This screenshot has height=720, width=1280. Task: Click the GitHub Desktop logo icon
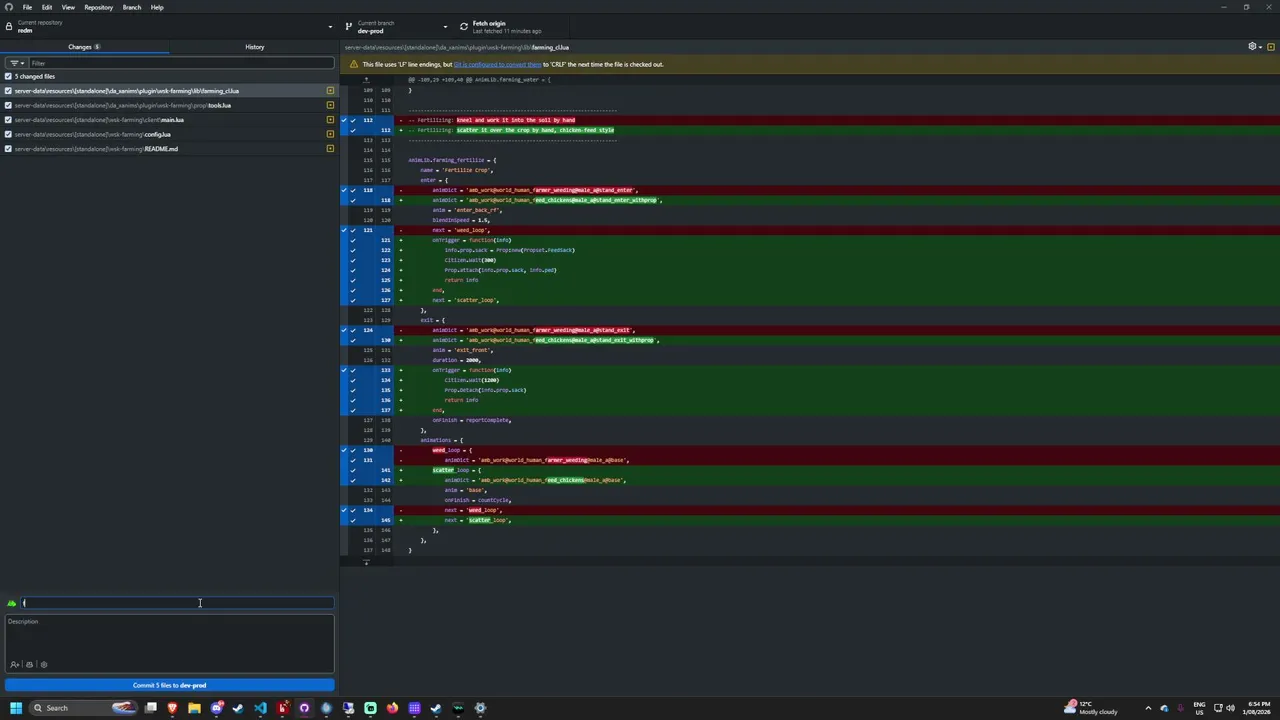8,7
